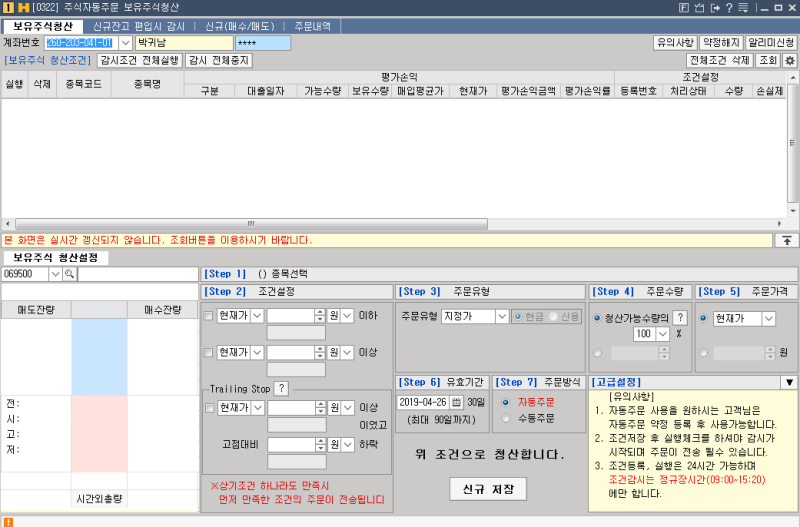Switch to the 주문내역 tab

coord(314,26)
